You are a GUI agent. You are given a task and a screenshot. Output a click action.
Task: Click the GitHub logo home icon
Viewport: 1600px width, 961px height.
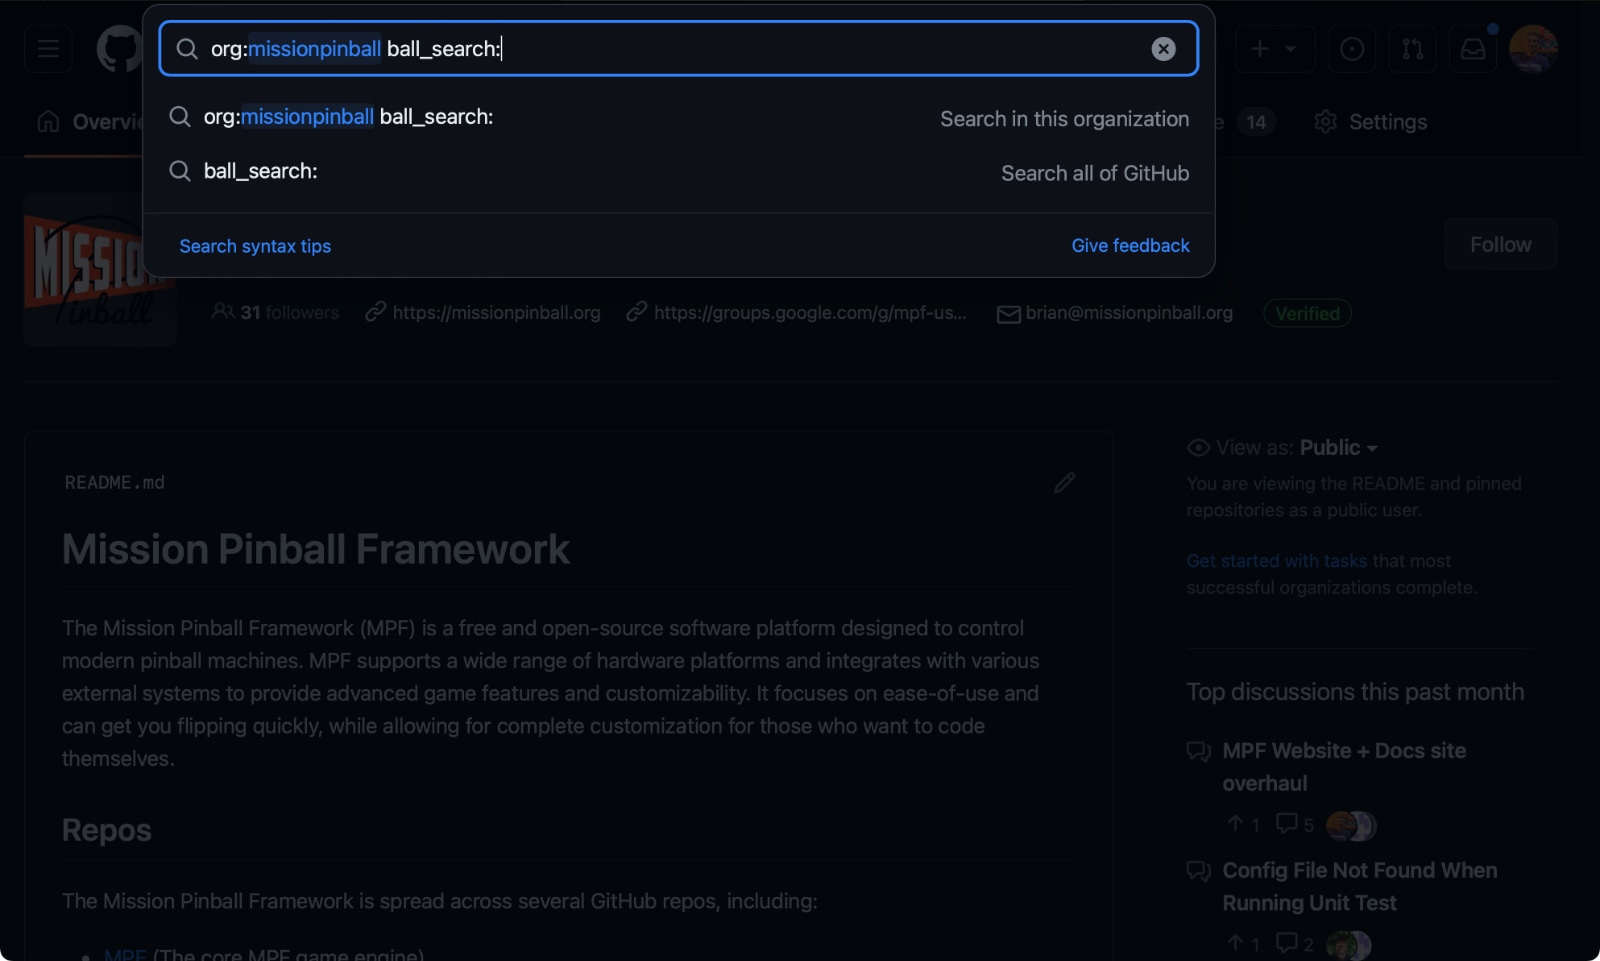(x=119, y=49)
